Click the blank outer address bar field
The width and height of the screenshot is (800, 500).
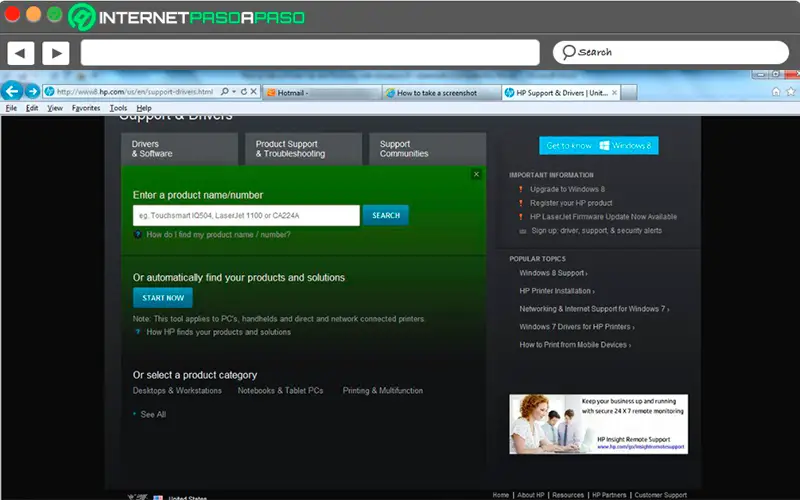tap(310, 53)
